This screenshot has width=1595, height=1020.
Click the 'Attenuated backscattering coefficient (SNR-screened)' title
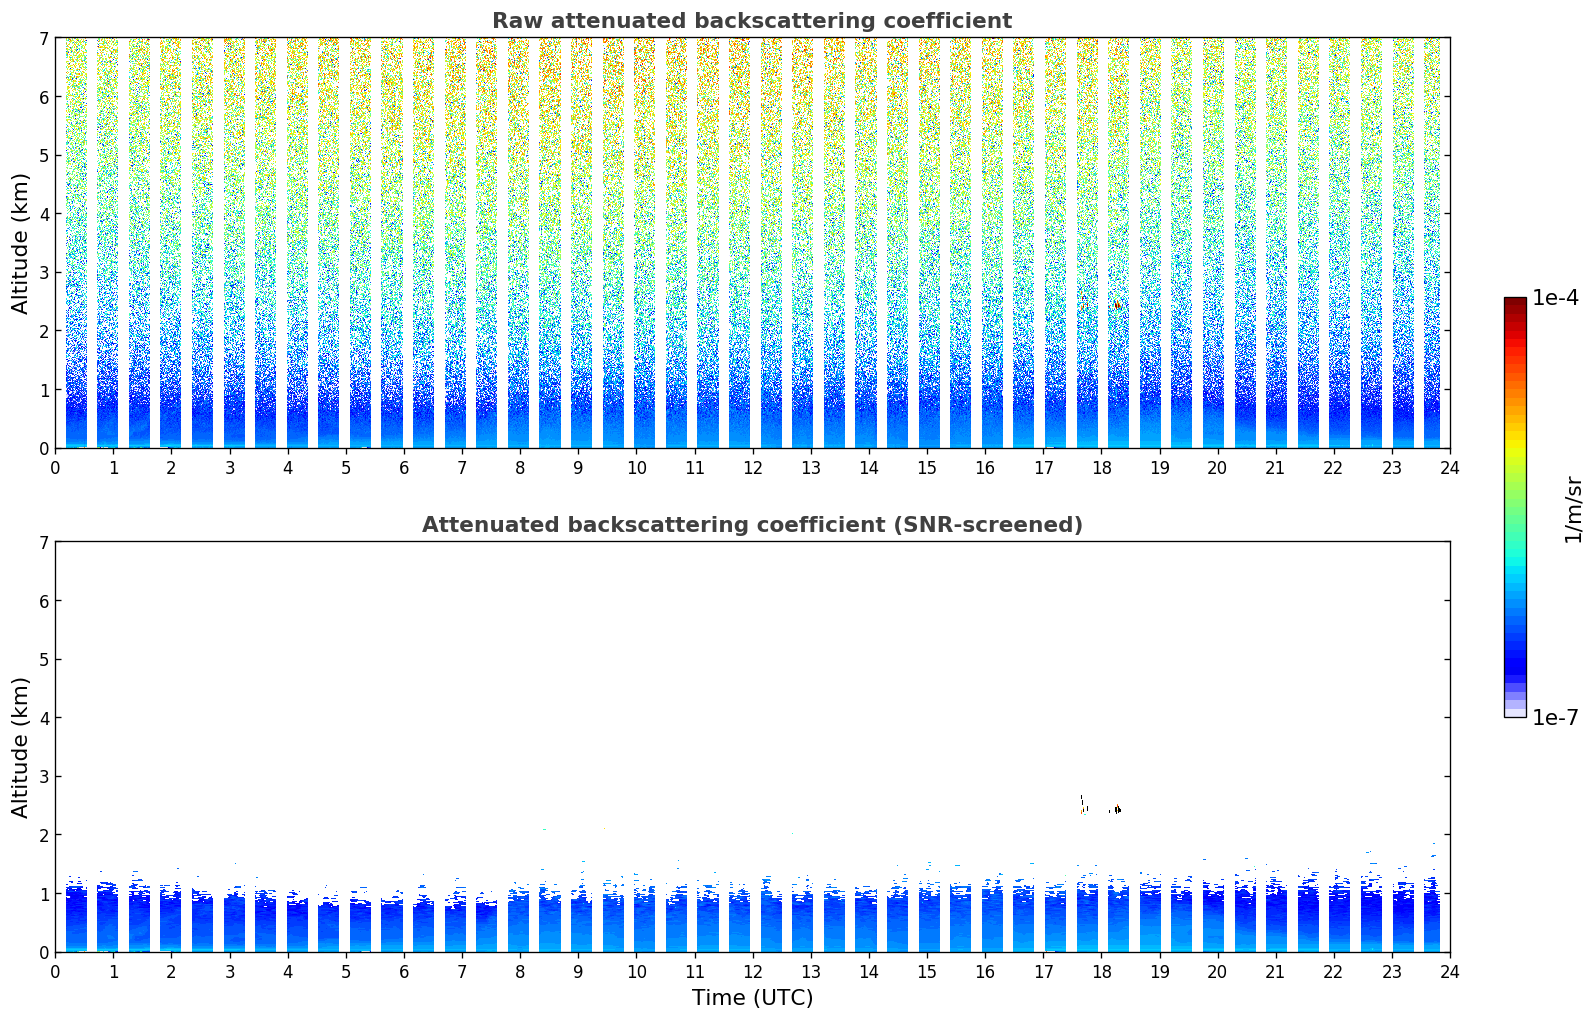[x=752, y=525]
